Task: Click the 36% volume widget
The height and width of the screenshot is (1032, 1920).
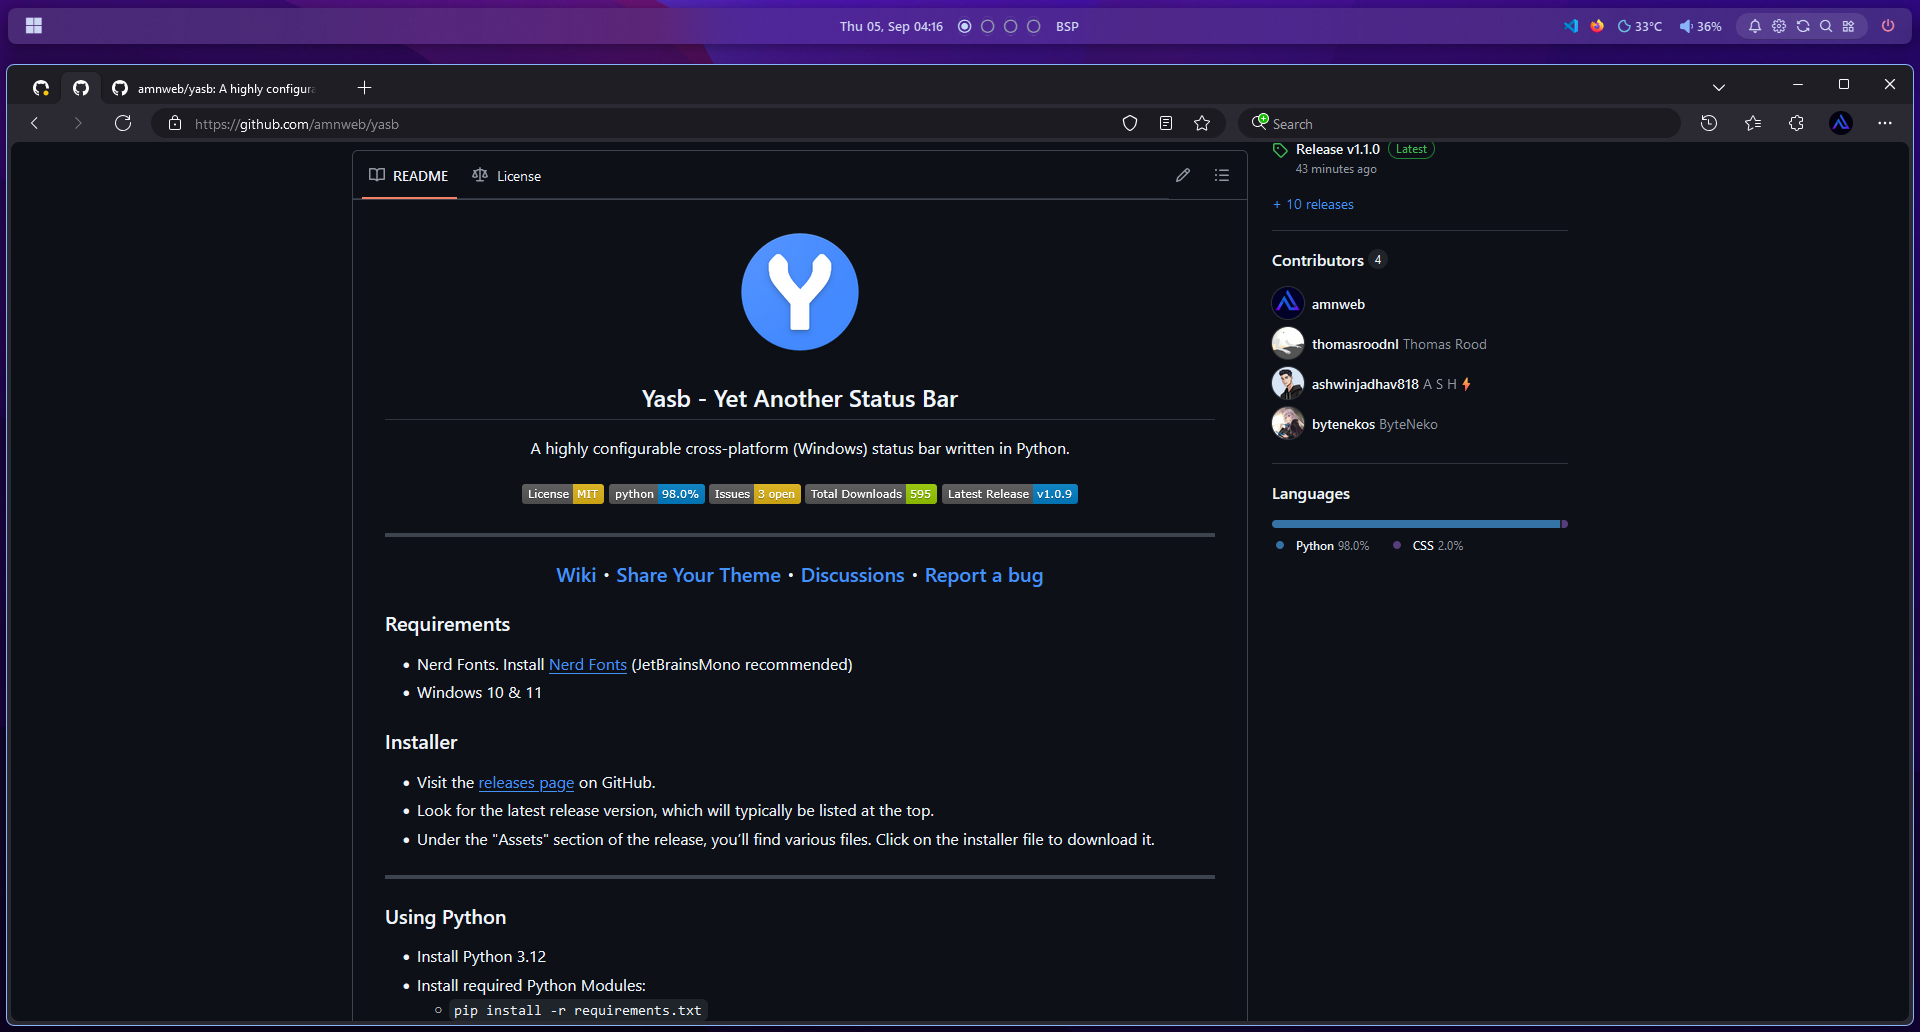Action: pyautogui.click(x=1700, y=26)
